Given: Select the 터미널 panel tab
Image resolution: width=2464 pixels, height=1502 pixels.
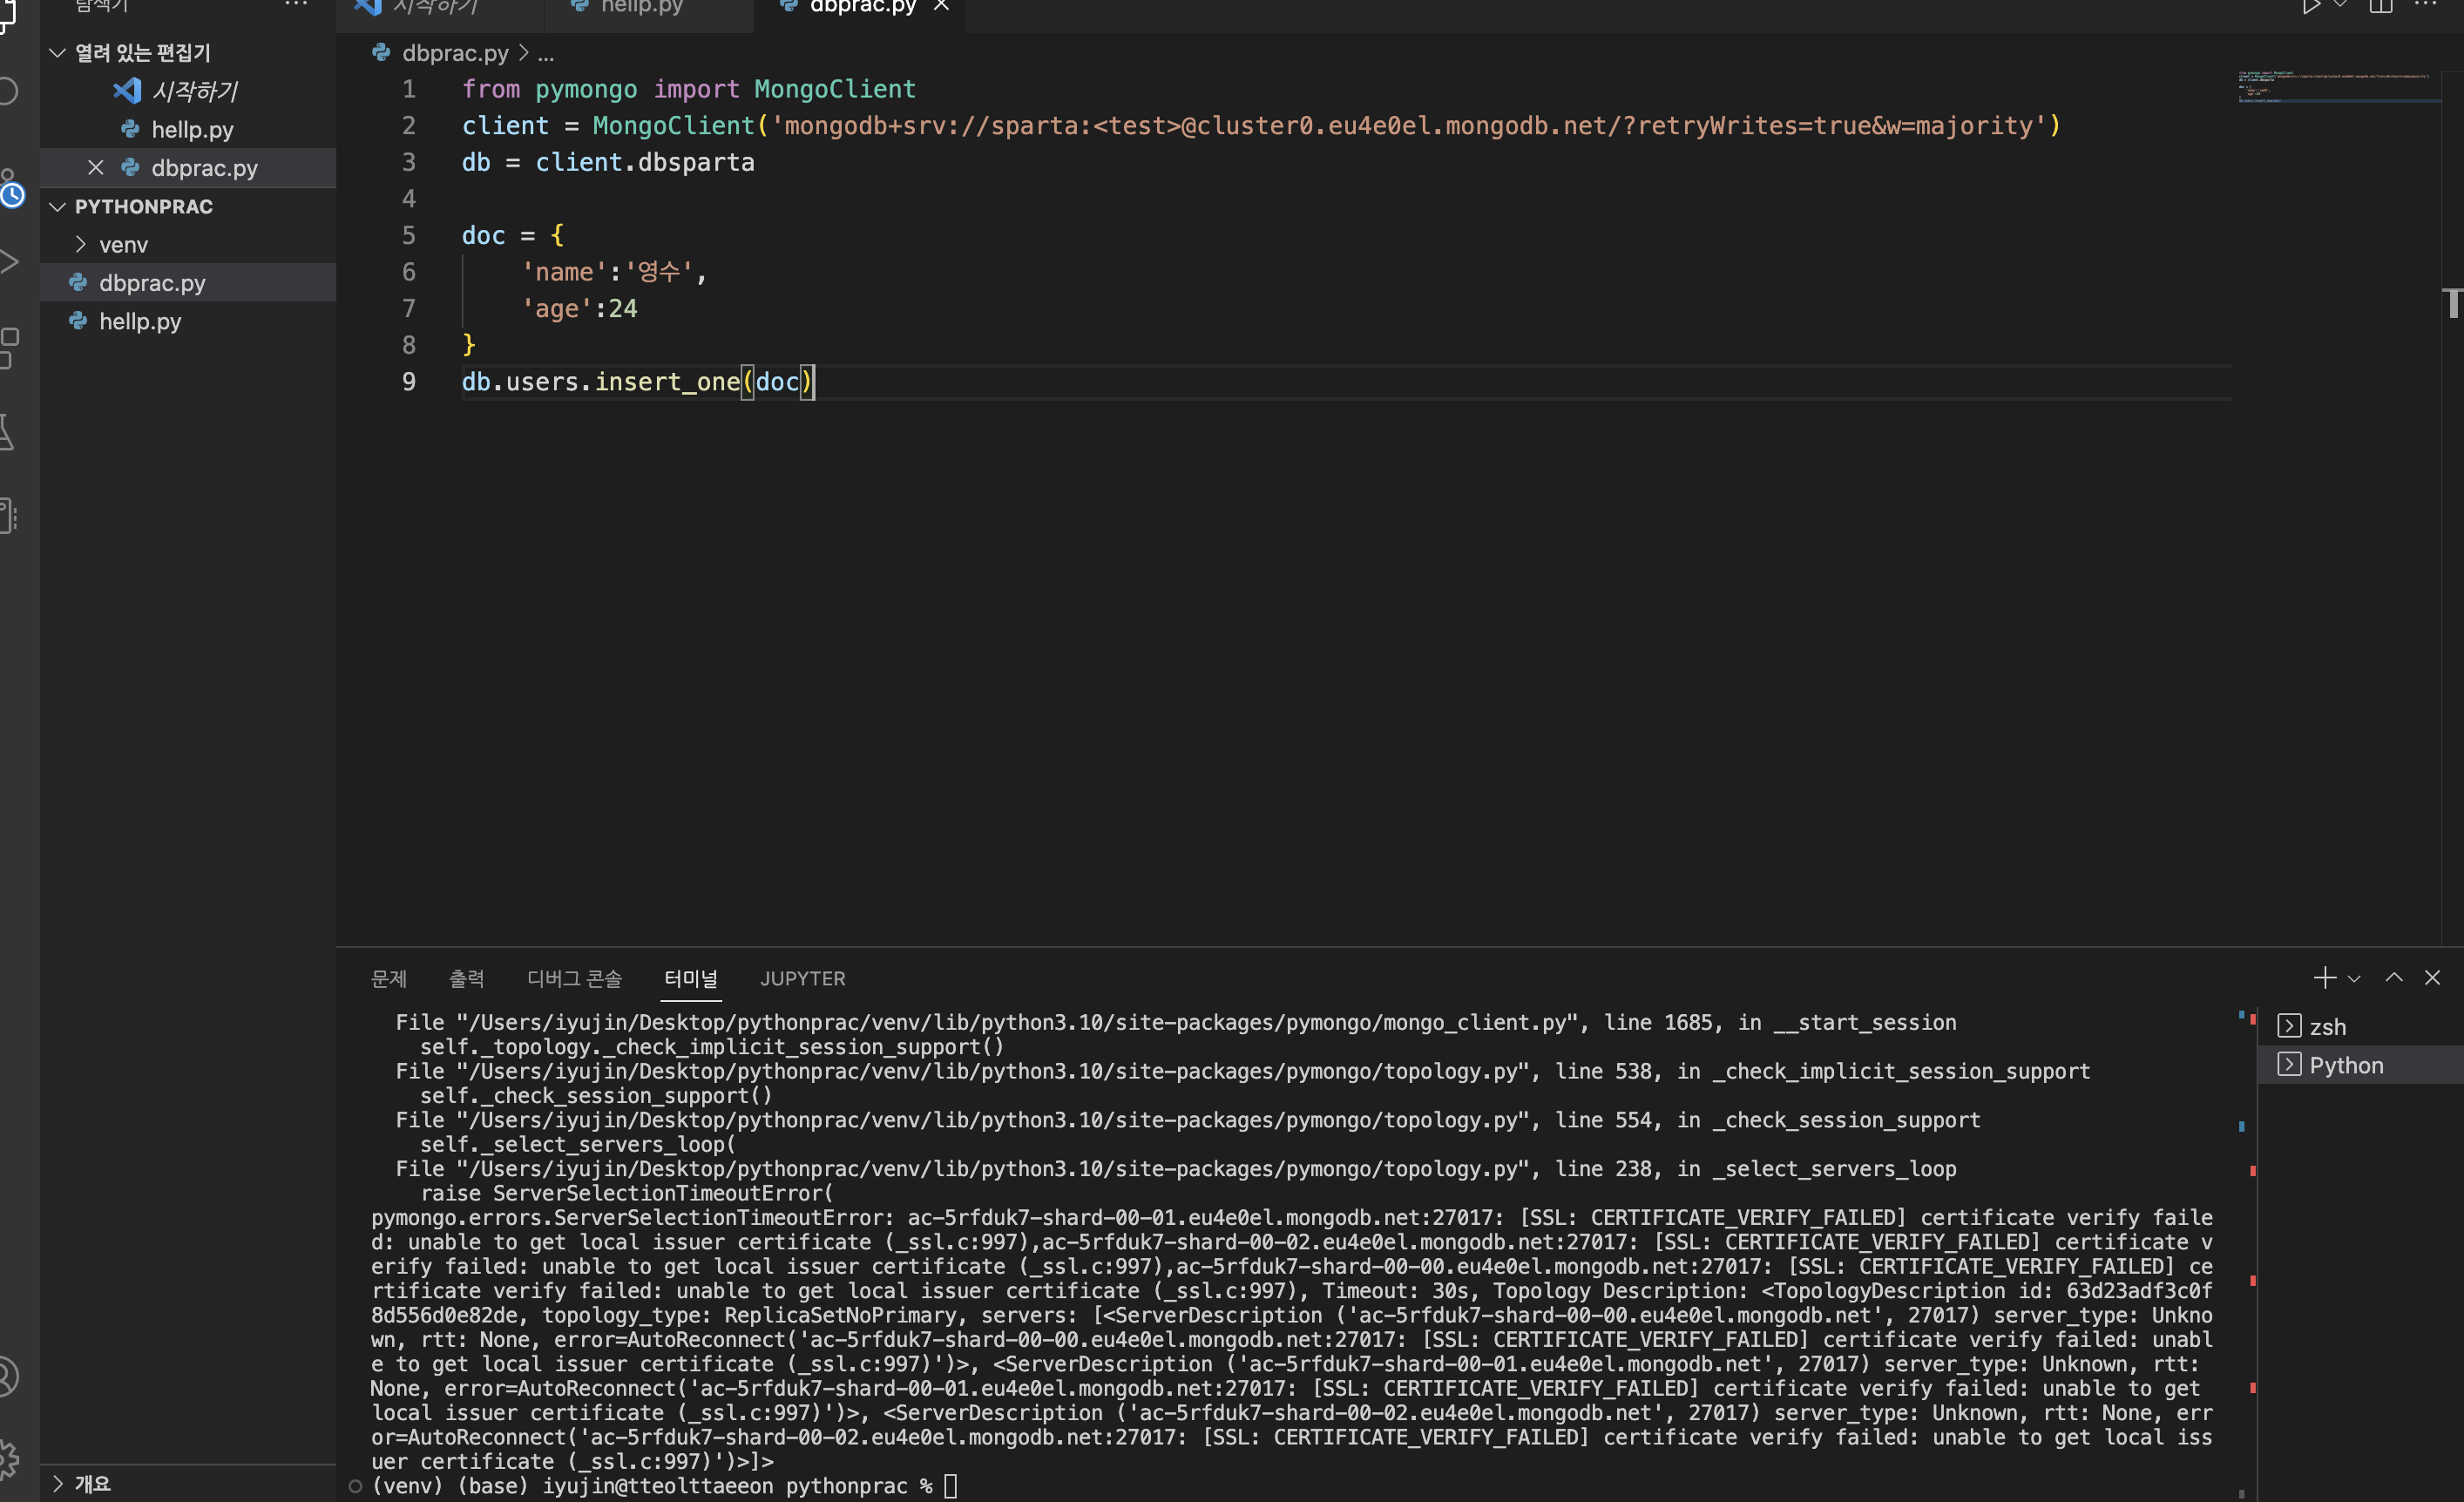Looking at the screenshot, I should 691,978.
